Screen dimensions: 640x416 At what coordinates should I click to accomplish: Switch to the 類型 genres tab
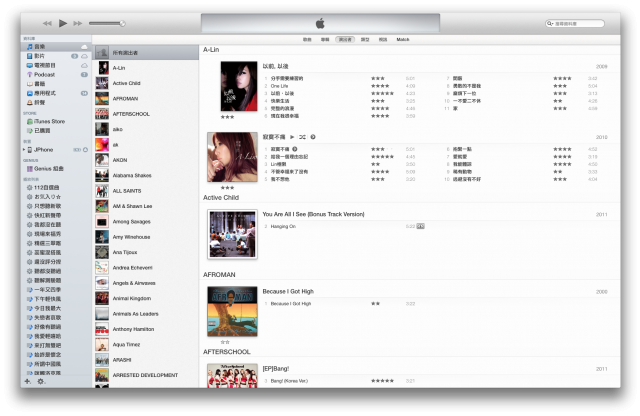coord(365,40)
